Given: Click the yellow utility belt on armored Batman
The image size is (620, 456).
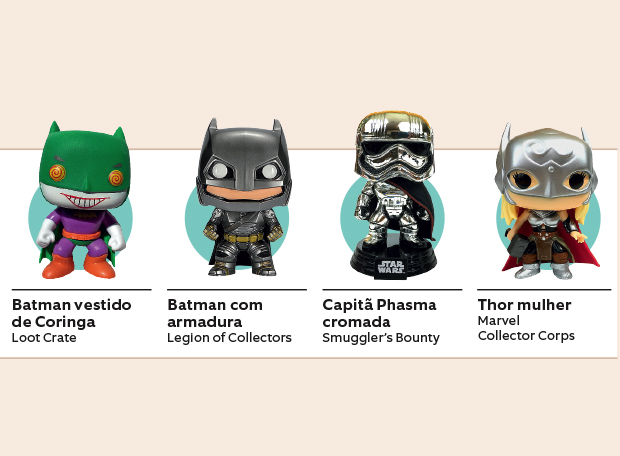Looking at the screenshot, I should [244, 238].
